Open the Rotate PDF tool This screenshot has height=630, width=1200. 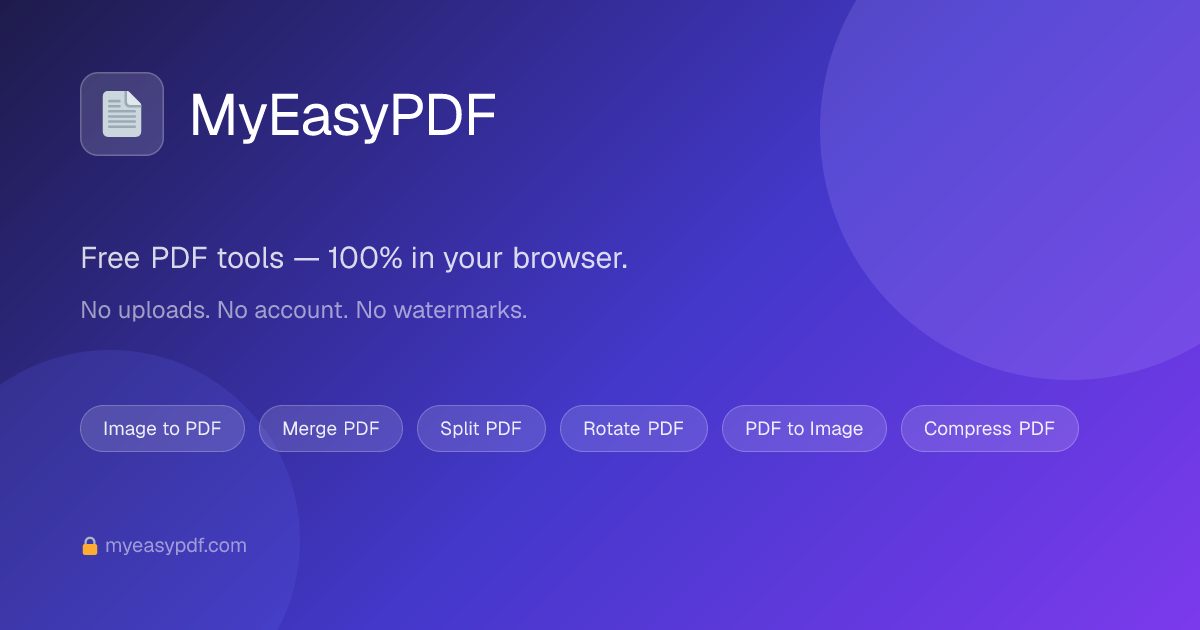[x=634, y=428]
